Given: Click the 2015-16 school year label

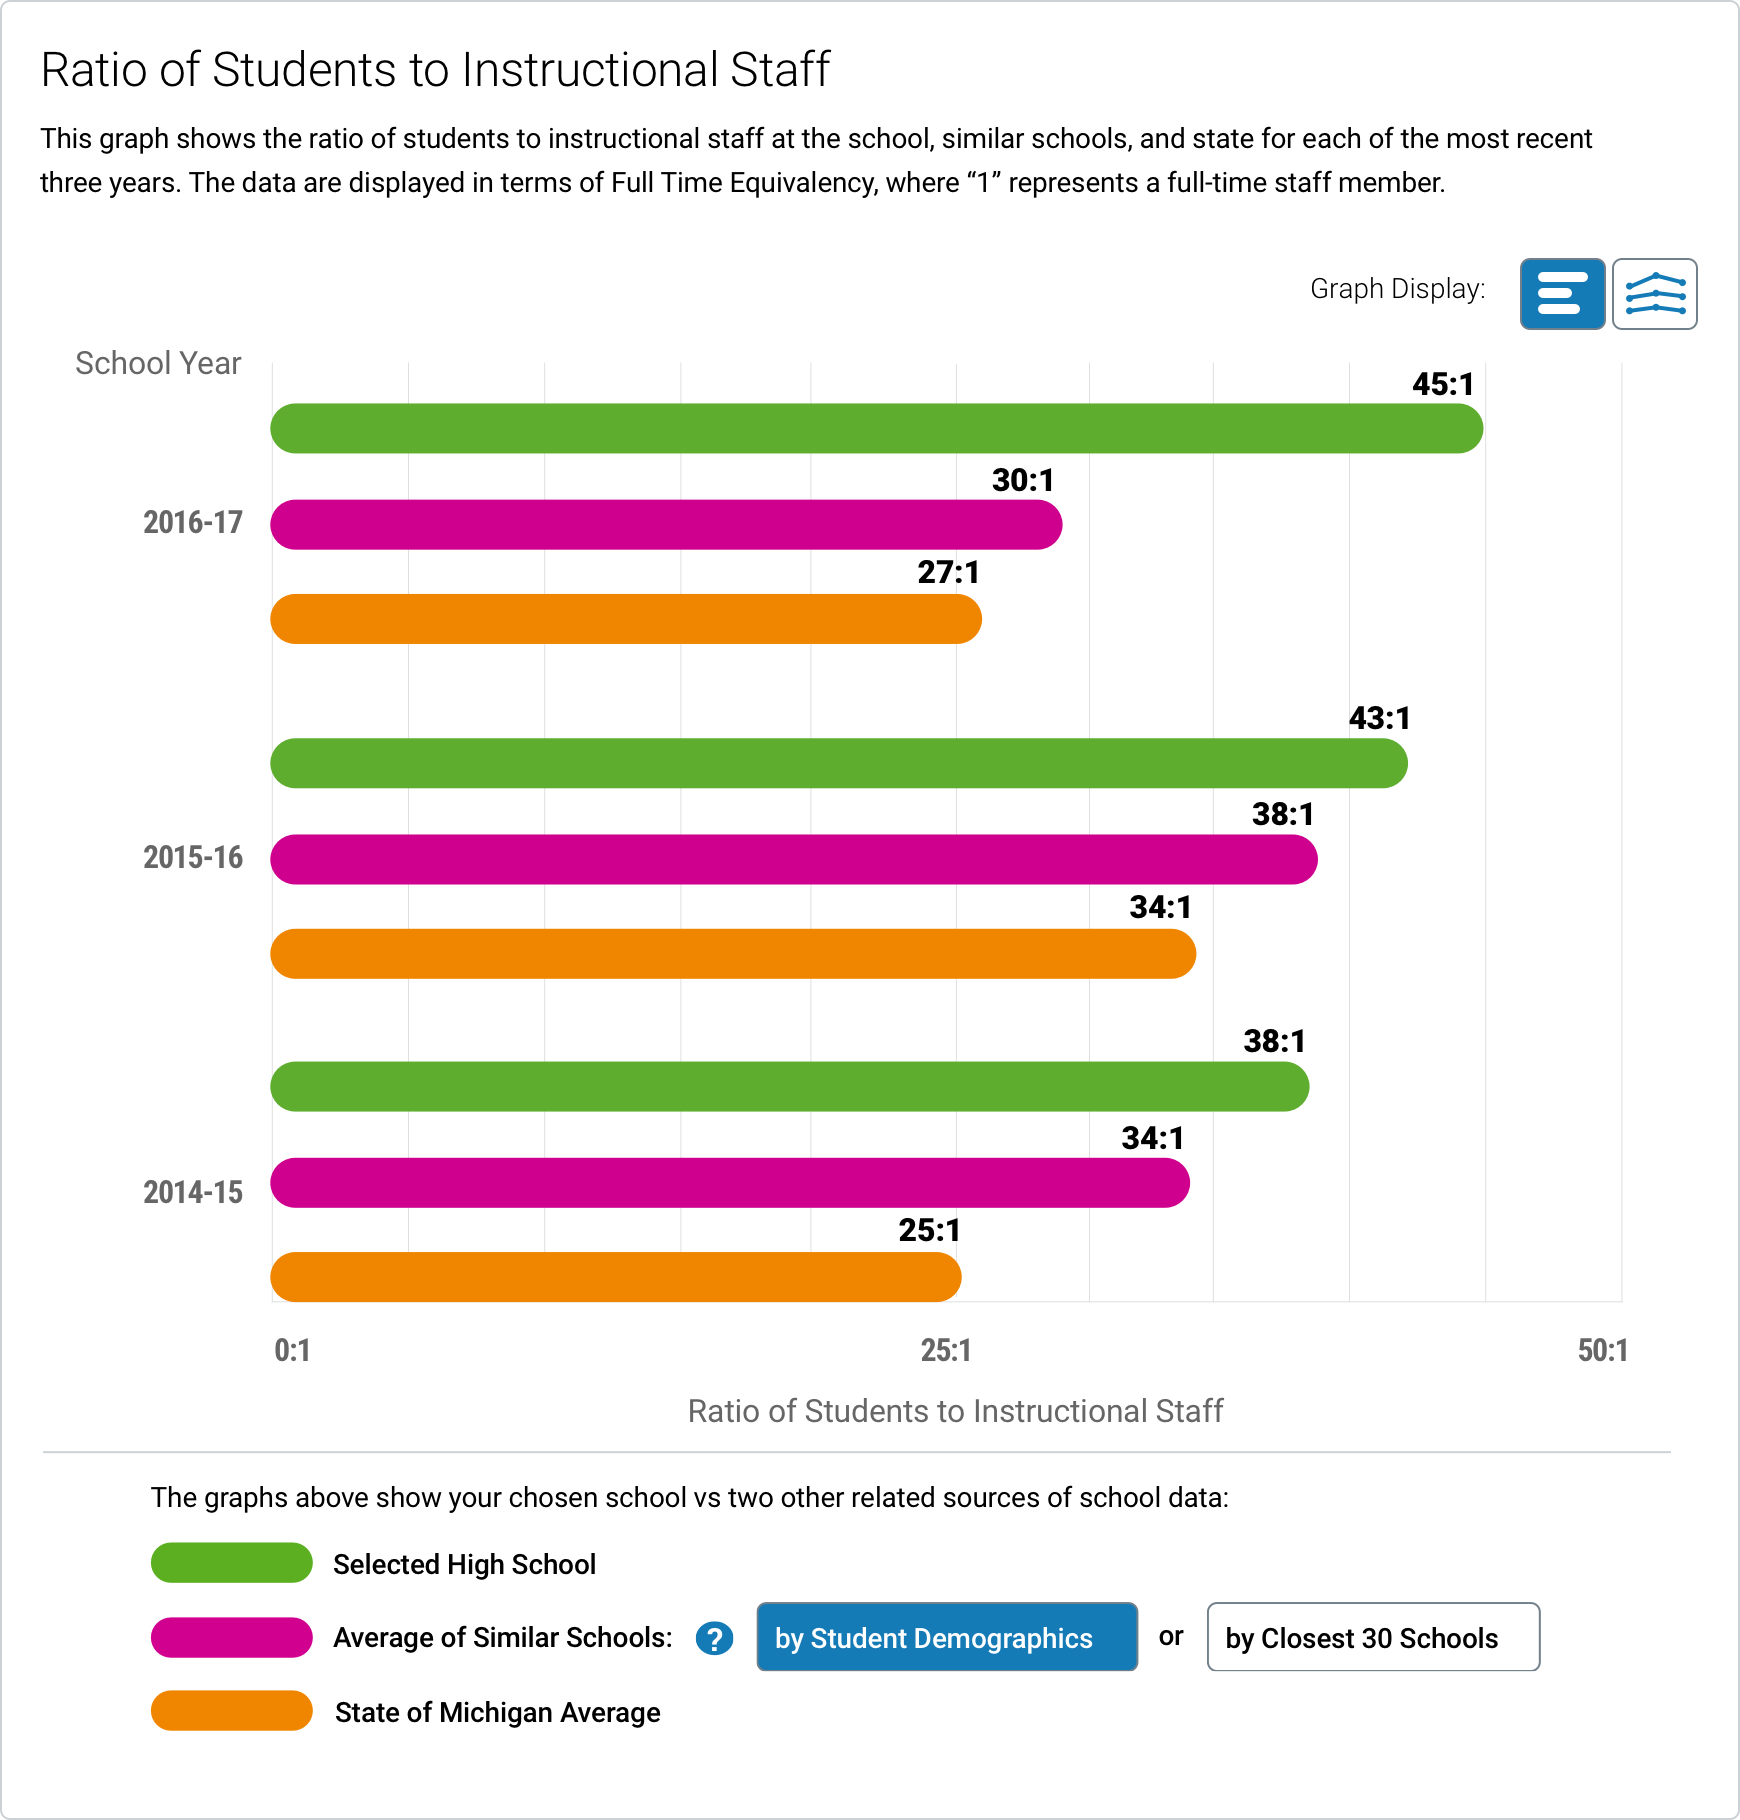Looking at the screenshot, I should (x=193, y=858).
